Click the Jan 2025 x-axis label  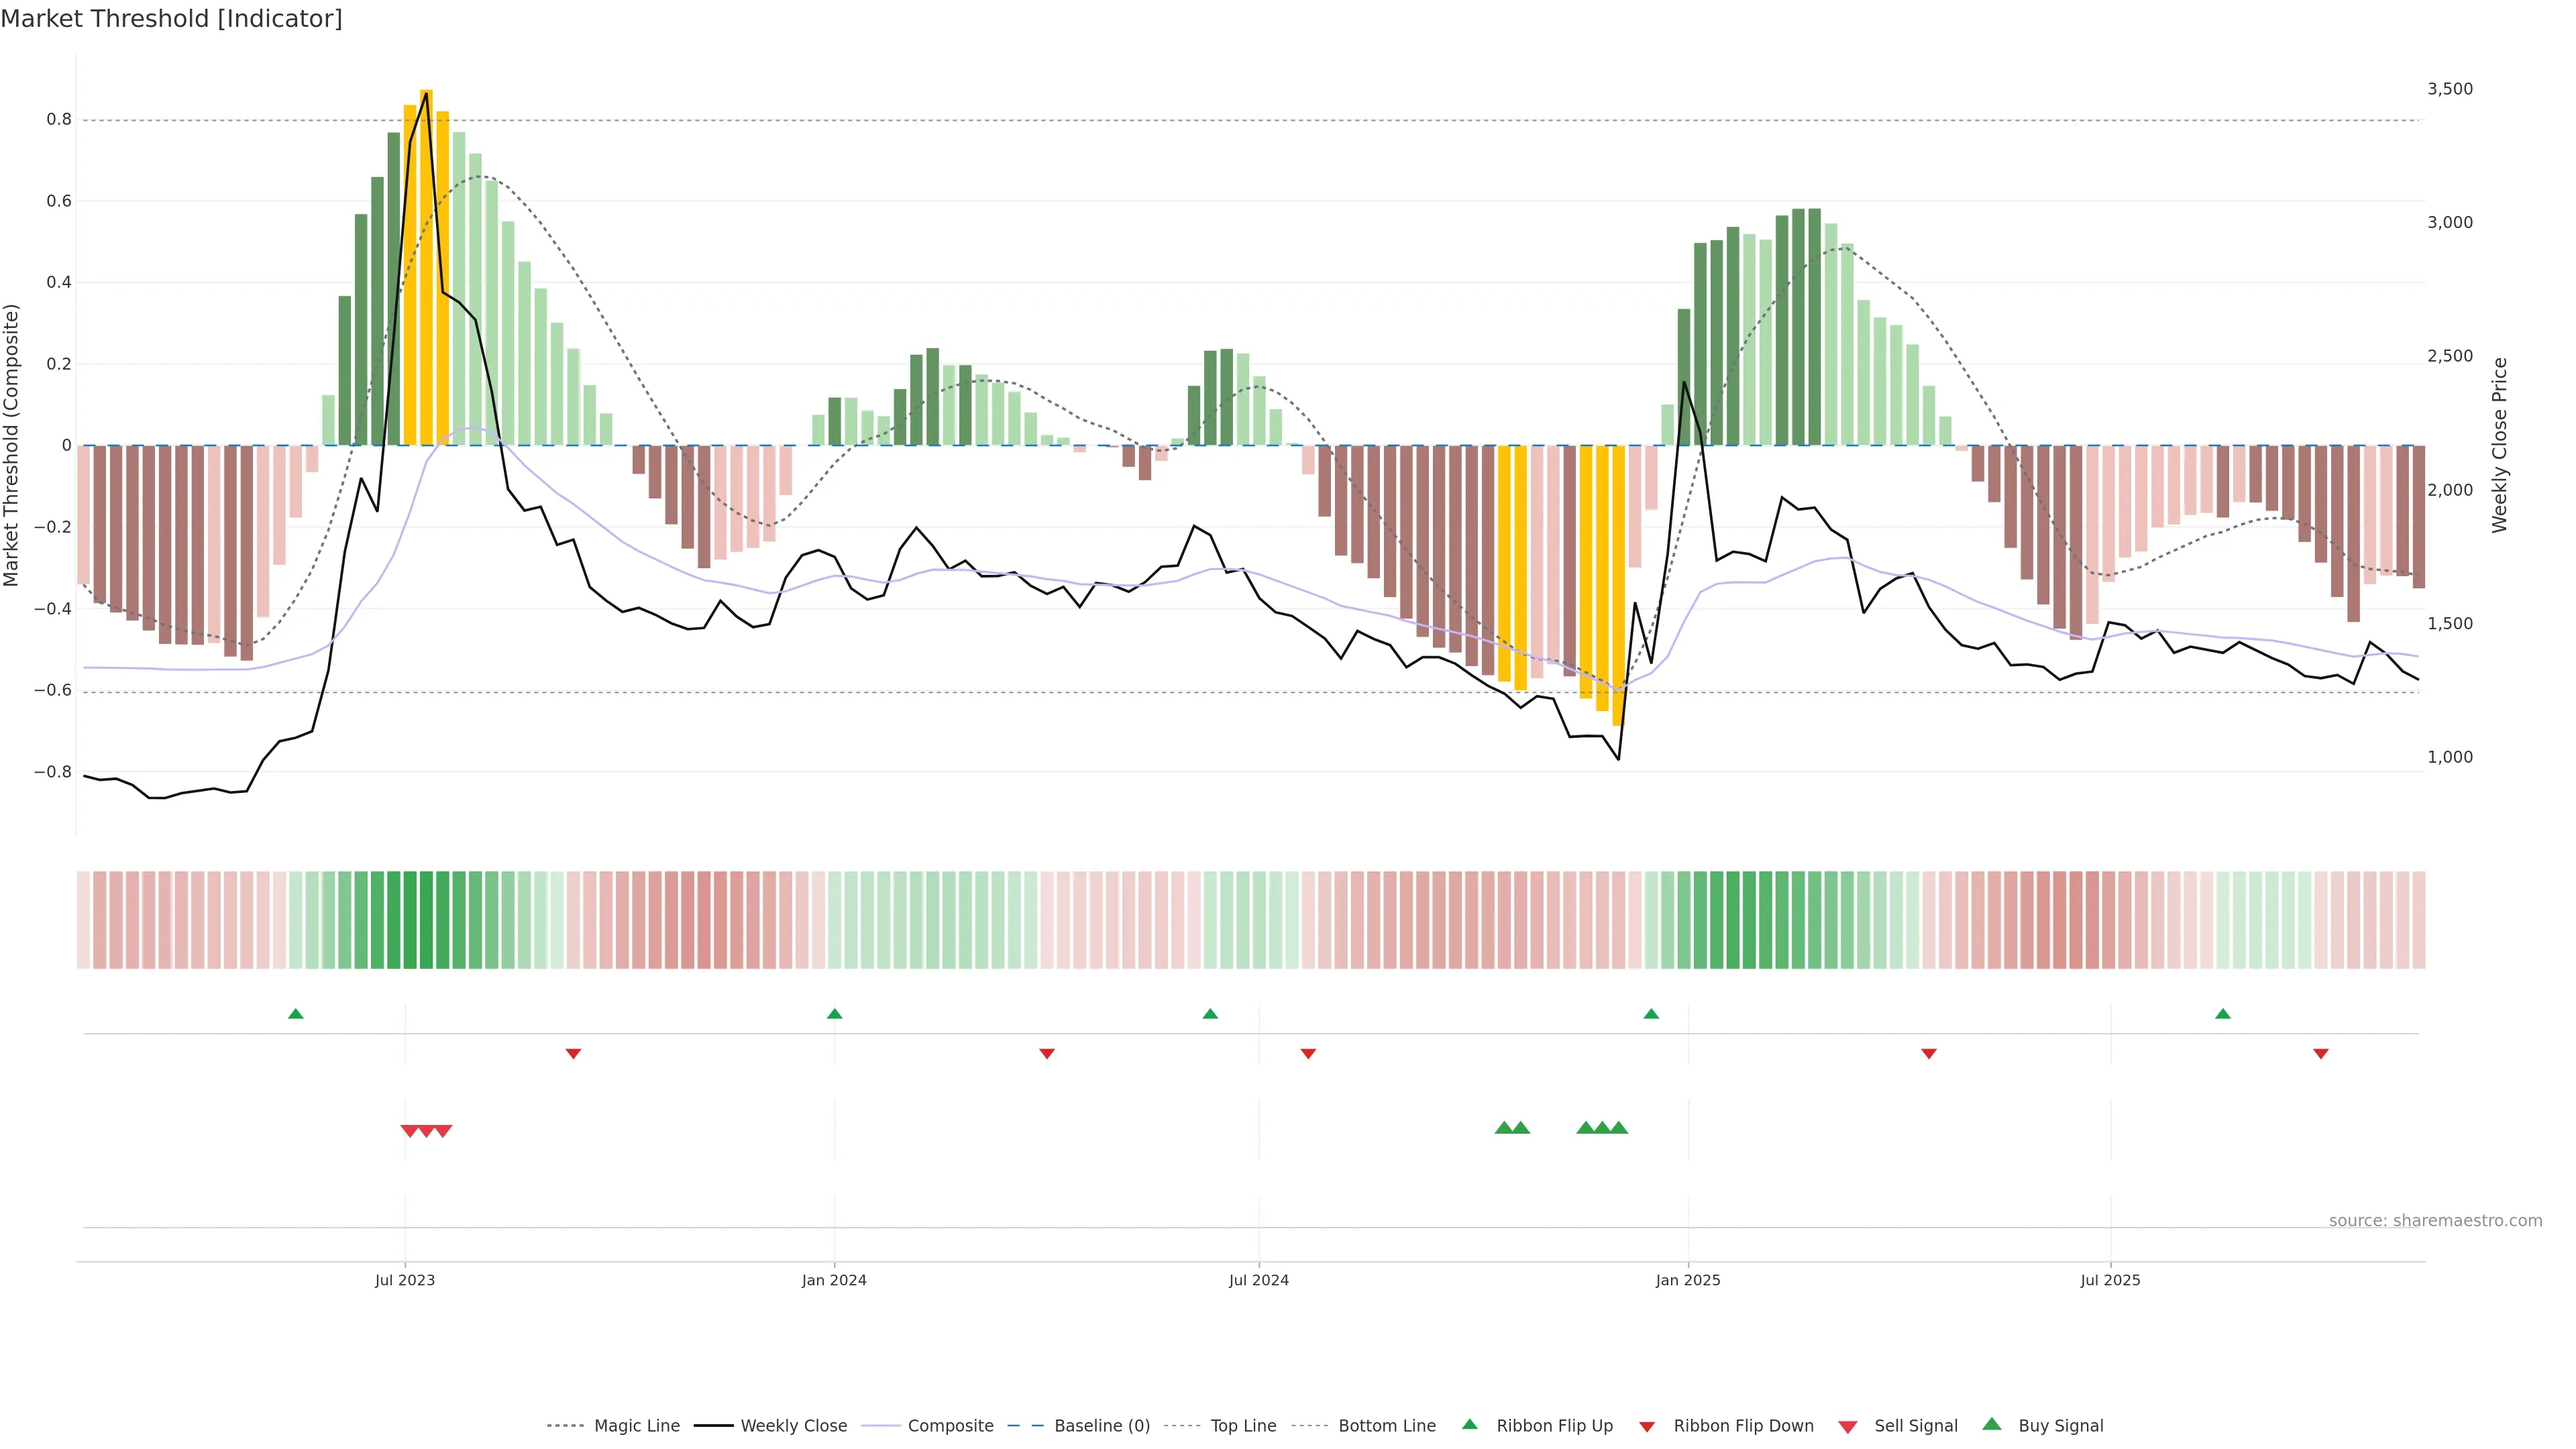(1688, 1280)
